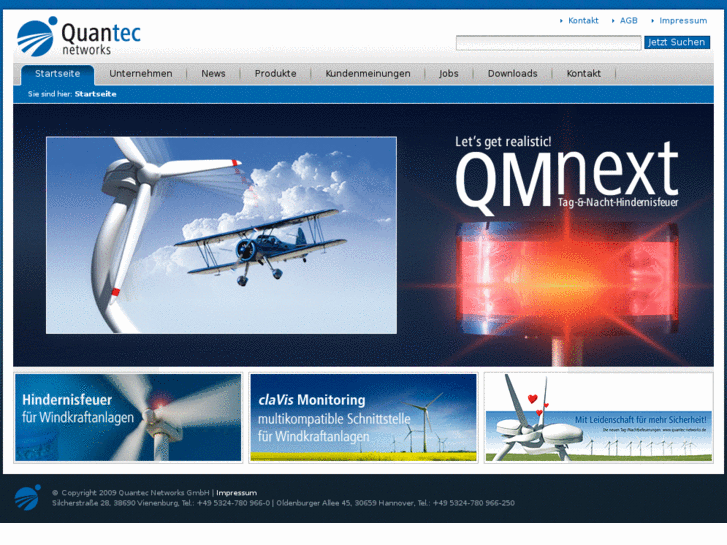This screenshot has height=545, width=727.
Task: Click the Impressum link in the footer
Action: (236, 493)
